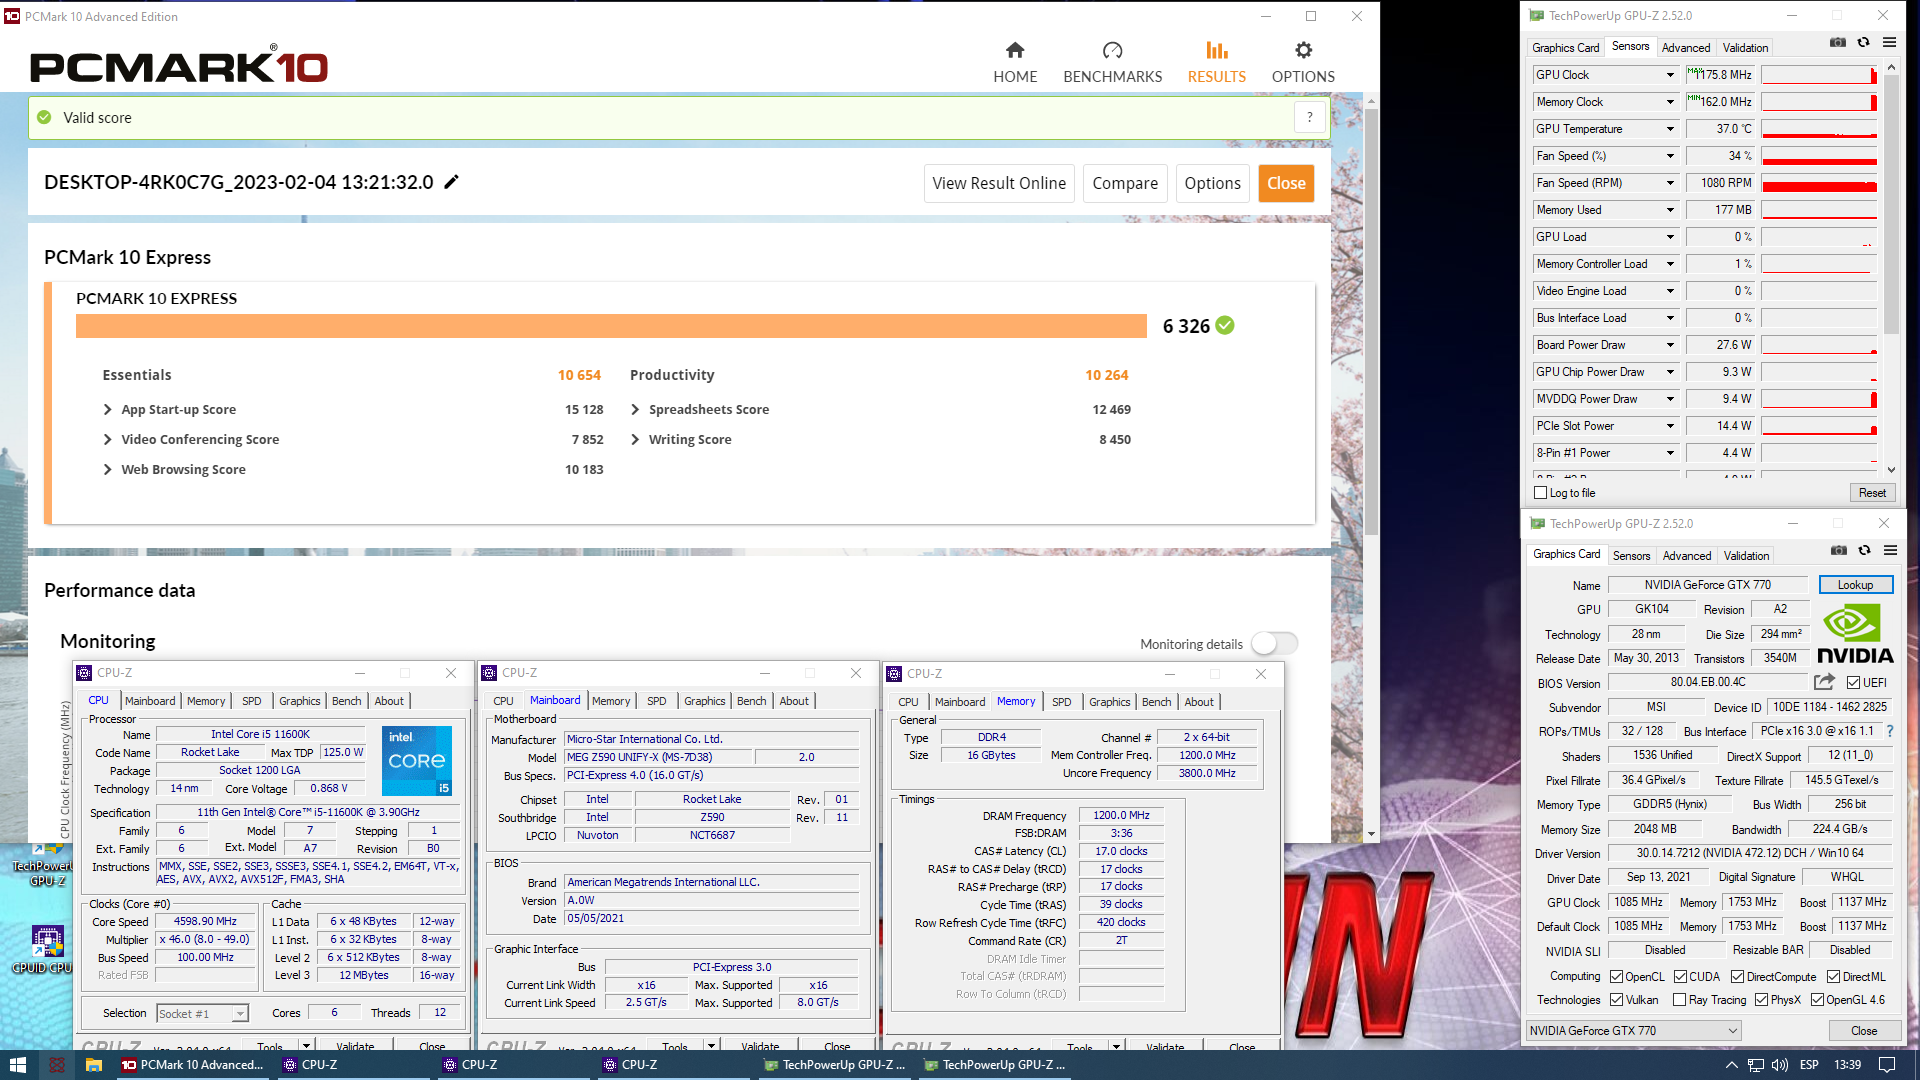Open the TechPowerUp GPU-Z desktop icon

coord(43,866)
